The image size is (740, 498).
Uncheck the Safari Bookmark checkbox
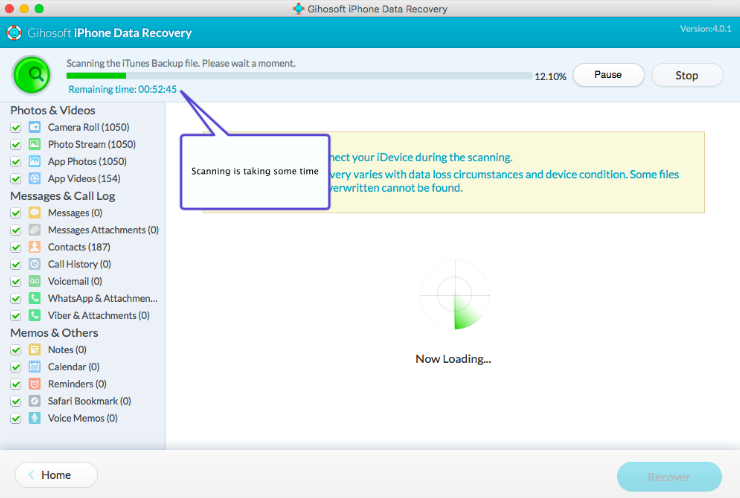pyautogui.click(x=16, y=401)
